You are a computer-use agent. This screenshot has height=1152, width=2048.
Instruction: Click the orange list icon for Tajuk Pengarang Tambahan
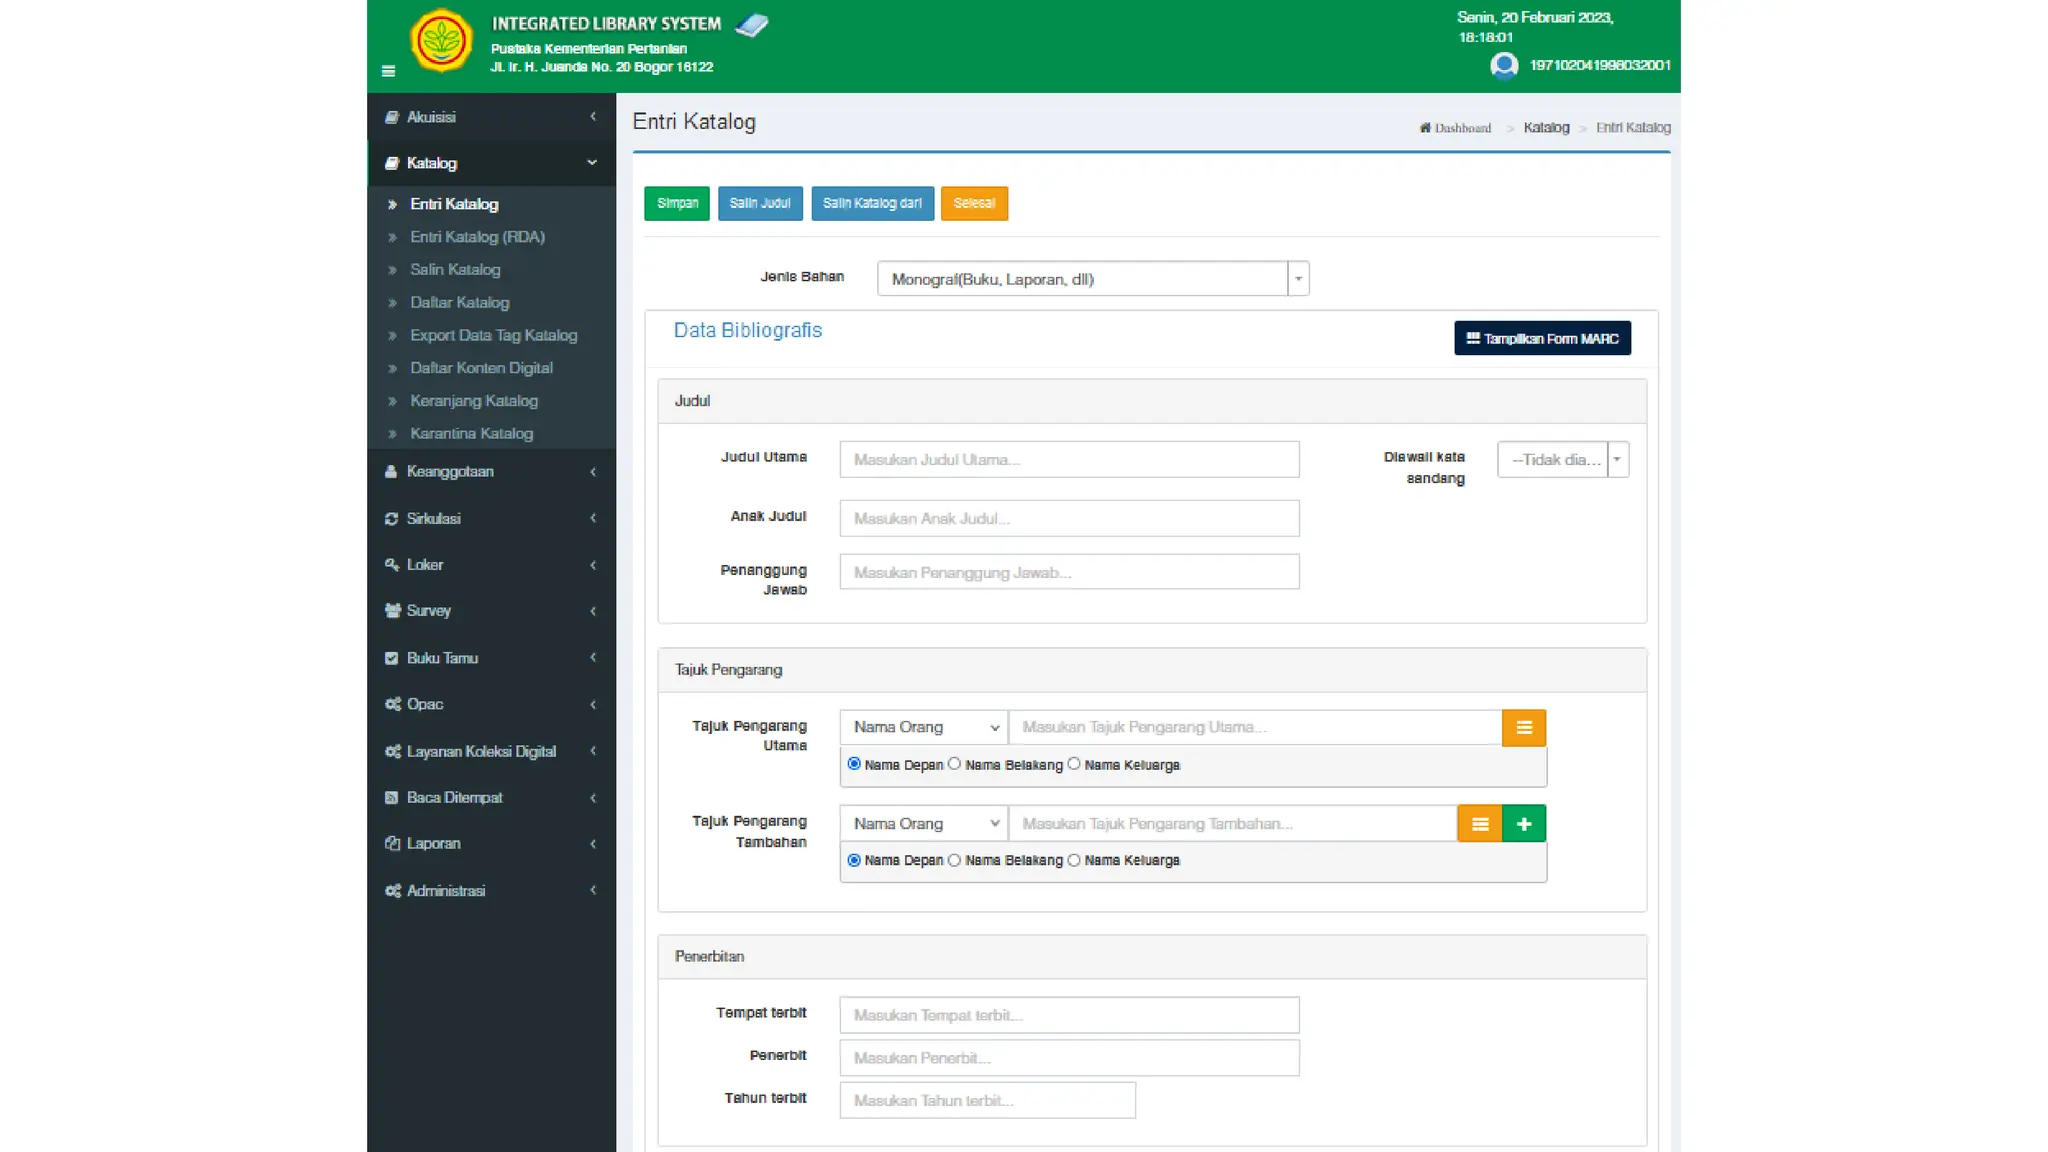pos(1479,824)
